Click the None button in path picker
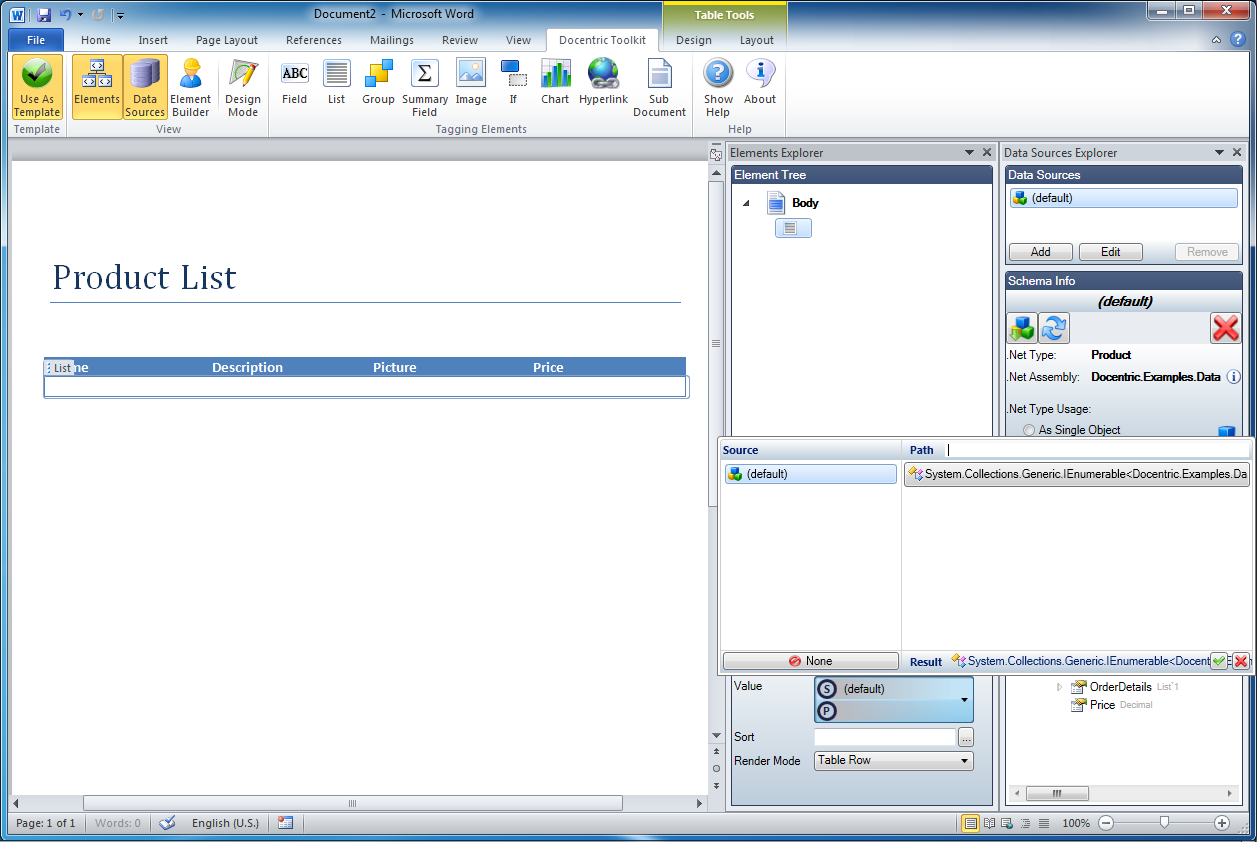Image resolution: width=1257 pixels, height=842 pixels. coord(810,661)
